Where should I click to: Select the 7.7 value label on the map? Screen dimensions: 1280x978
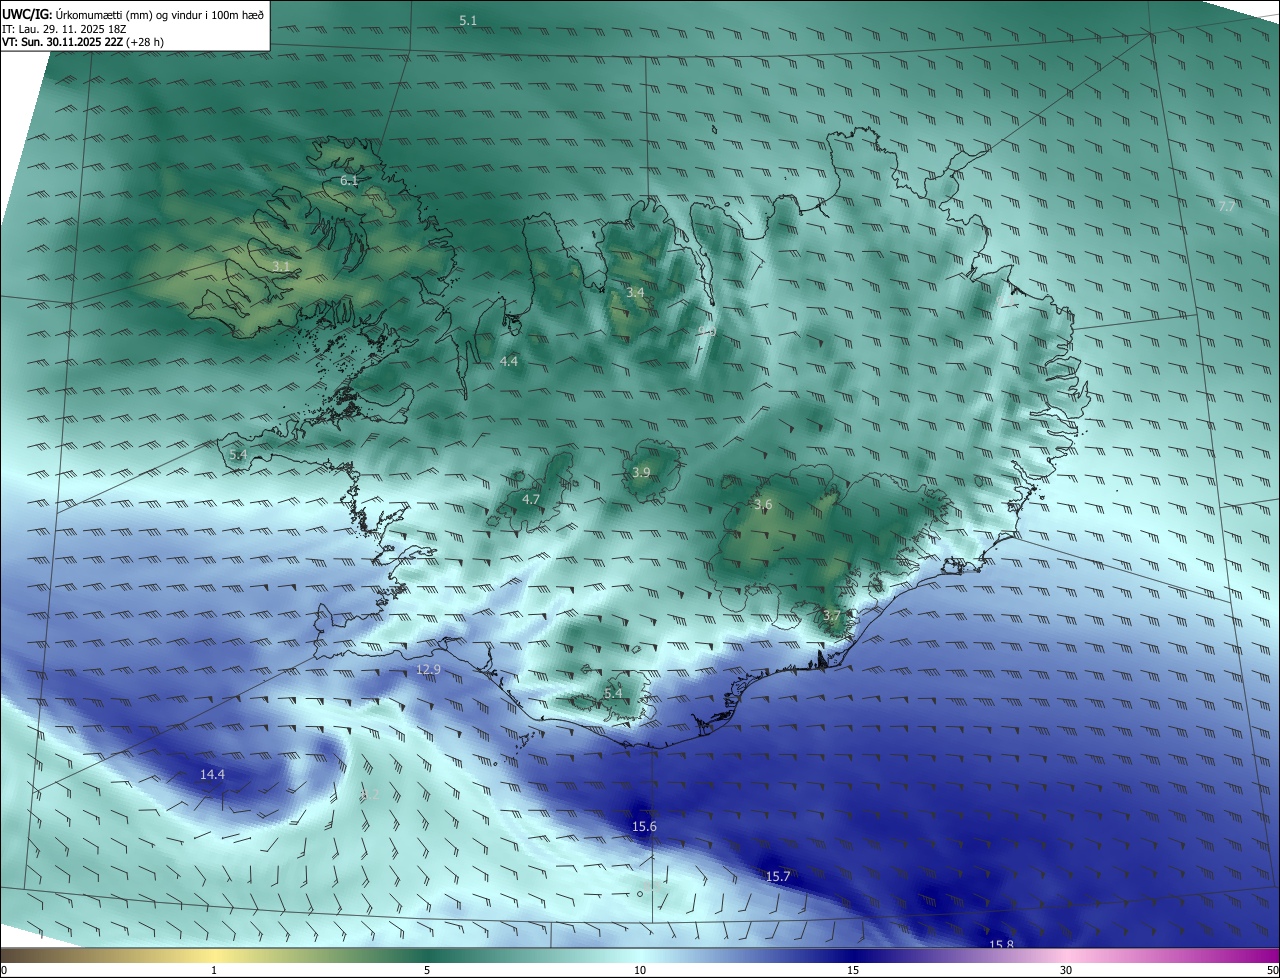pos(1227,206)
